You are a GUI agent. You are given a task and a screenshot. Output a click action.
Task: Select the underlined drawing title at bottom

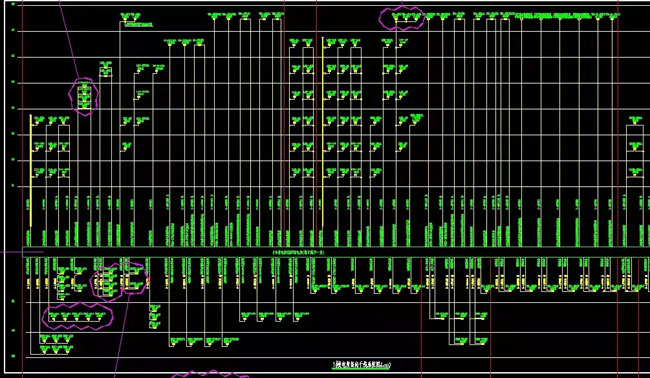tap(361, 365)
